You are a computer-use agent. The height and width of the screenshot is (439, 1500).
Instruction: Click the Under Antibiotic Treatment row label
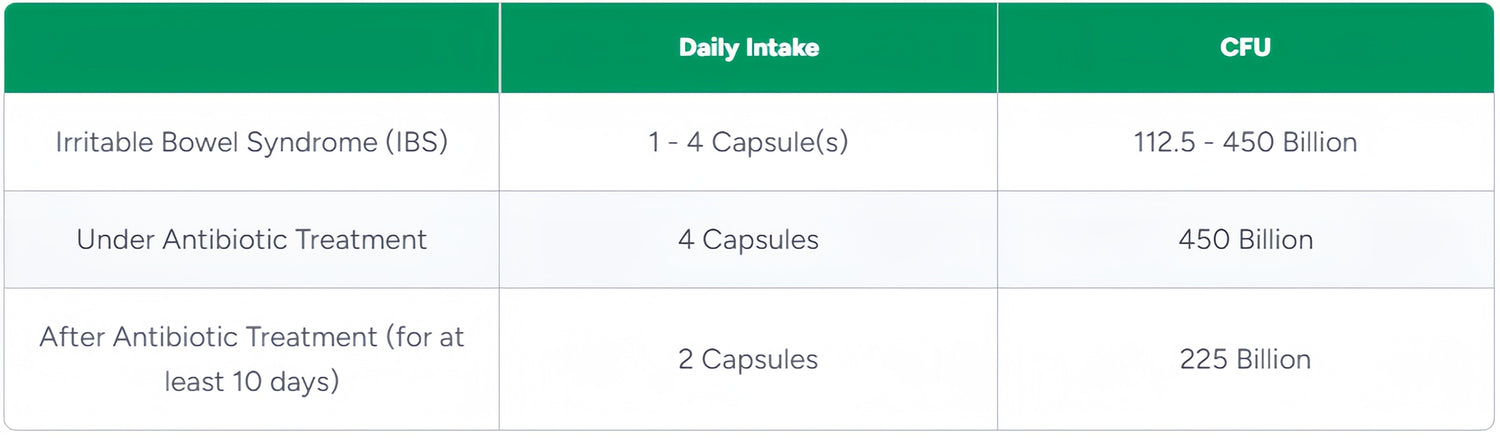point(251,240)
